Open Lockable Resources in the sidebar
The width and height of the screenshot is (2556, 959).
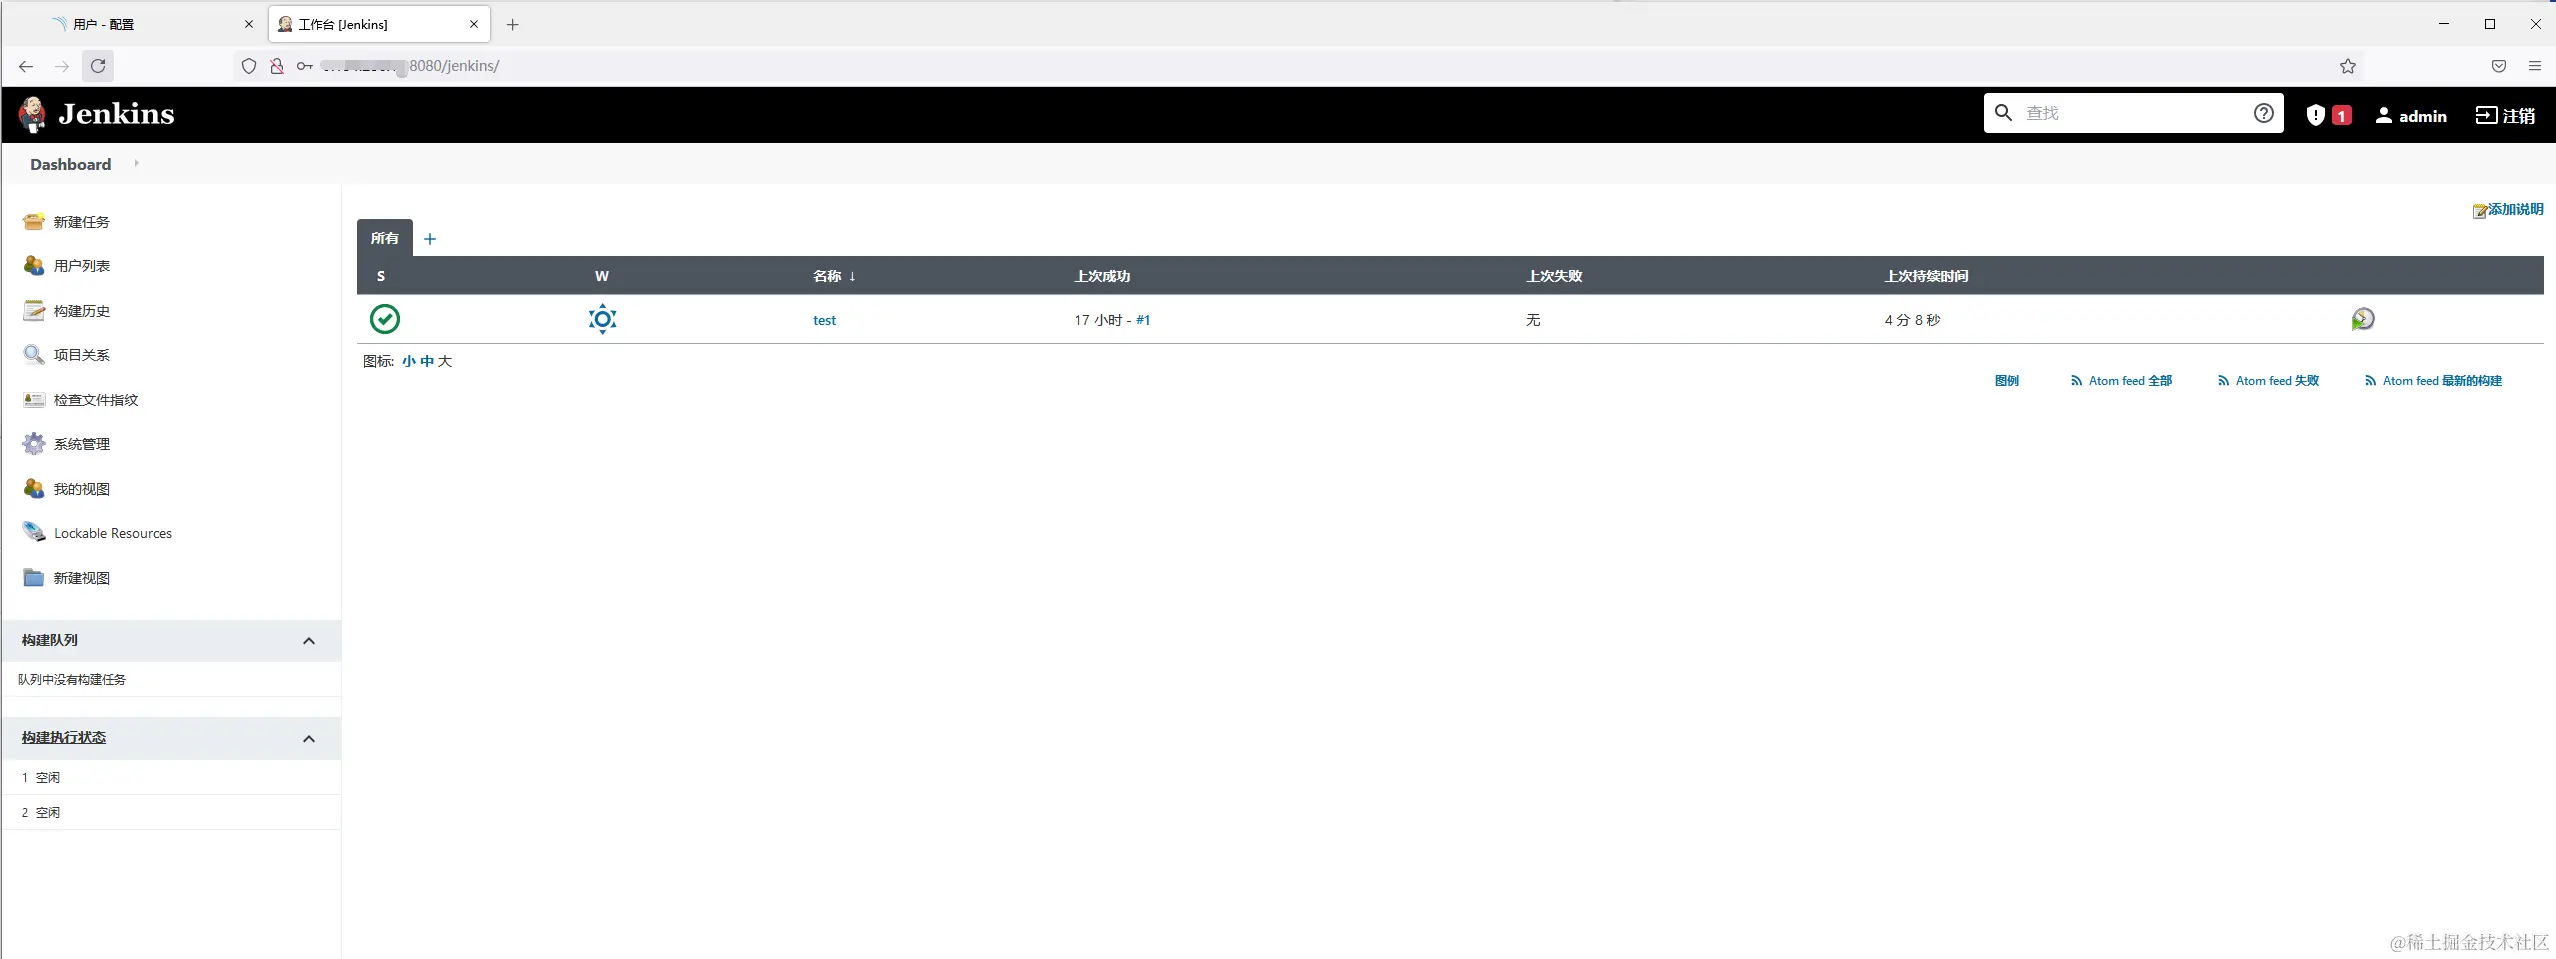[113, 533]
